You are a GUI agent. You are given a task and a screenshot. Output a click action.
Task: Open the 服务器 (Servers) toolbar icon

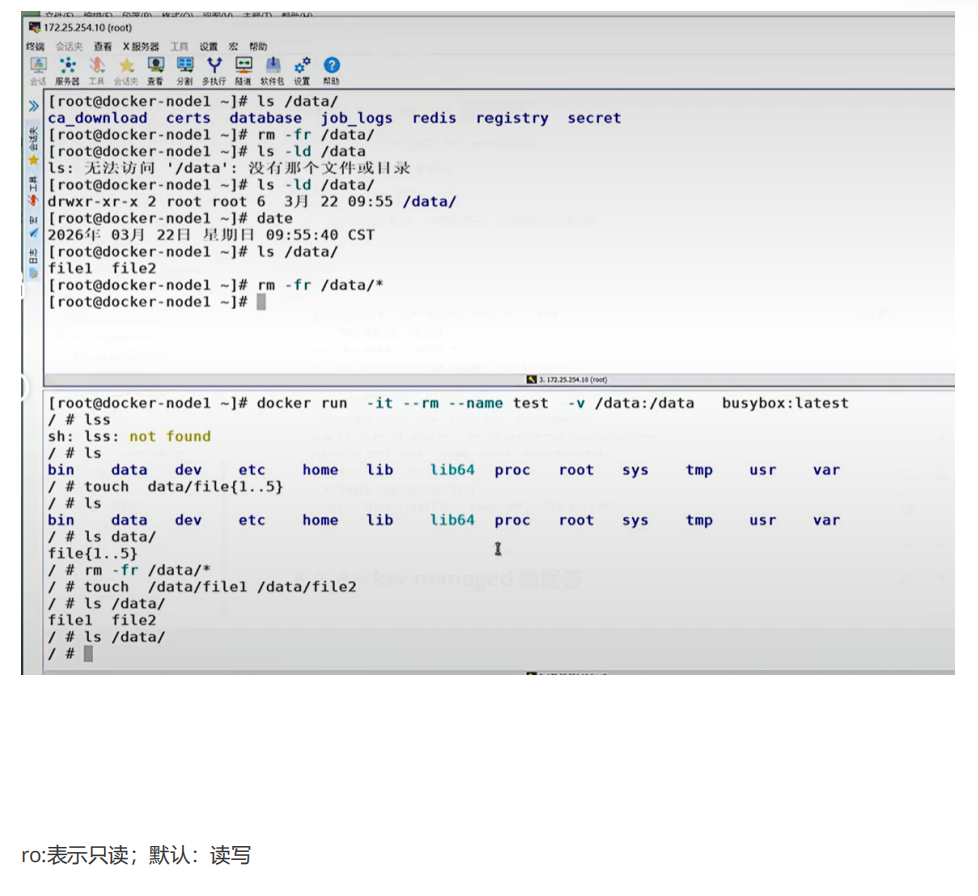click(67, 70)
